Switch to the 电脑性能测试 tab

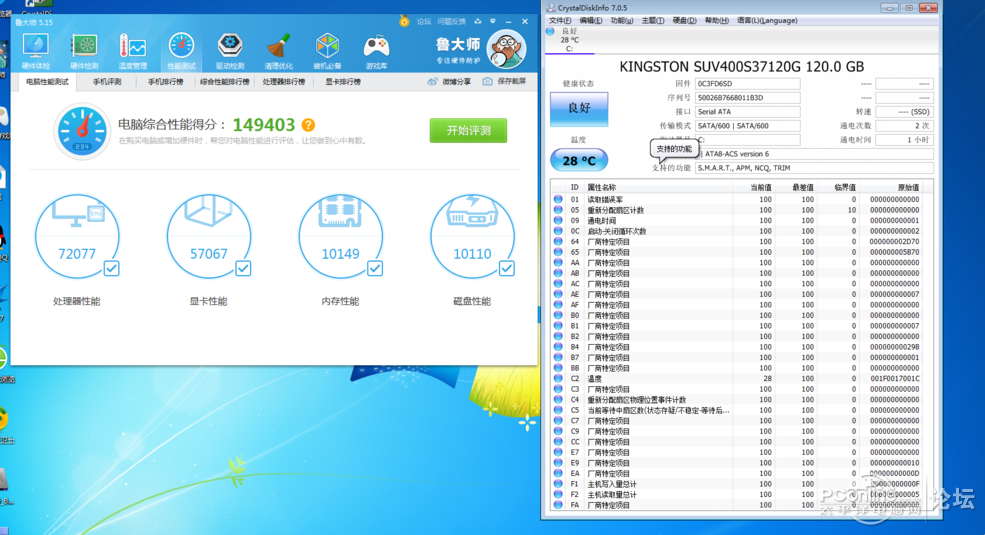tap(47, 82)
